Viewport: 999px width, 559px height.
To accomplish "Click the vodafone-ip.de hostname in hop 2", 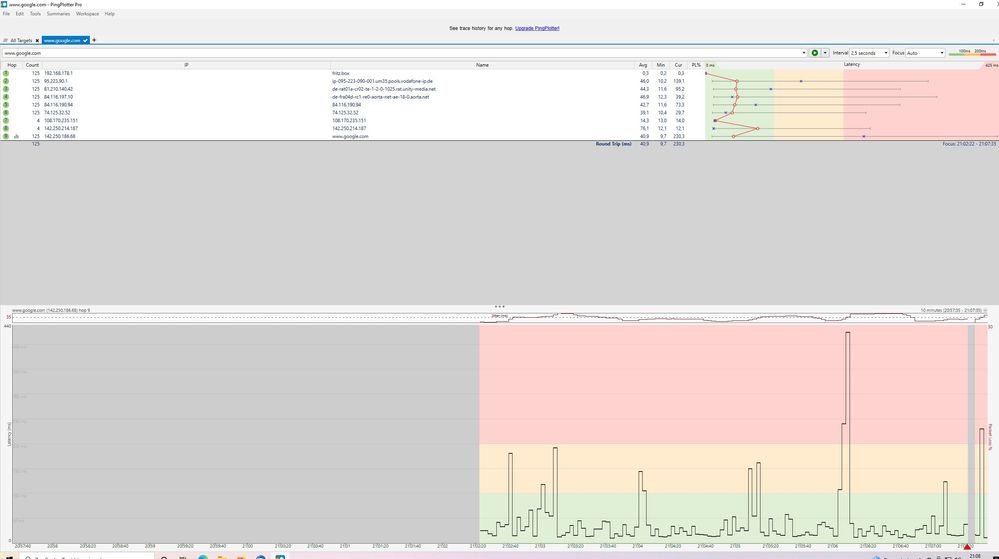I will coord(382,81).
